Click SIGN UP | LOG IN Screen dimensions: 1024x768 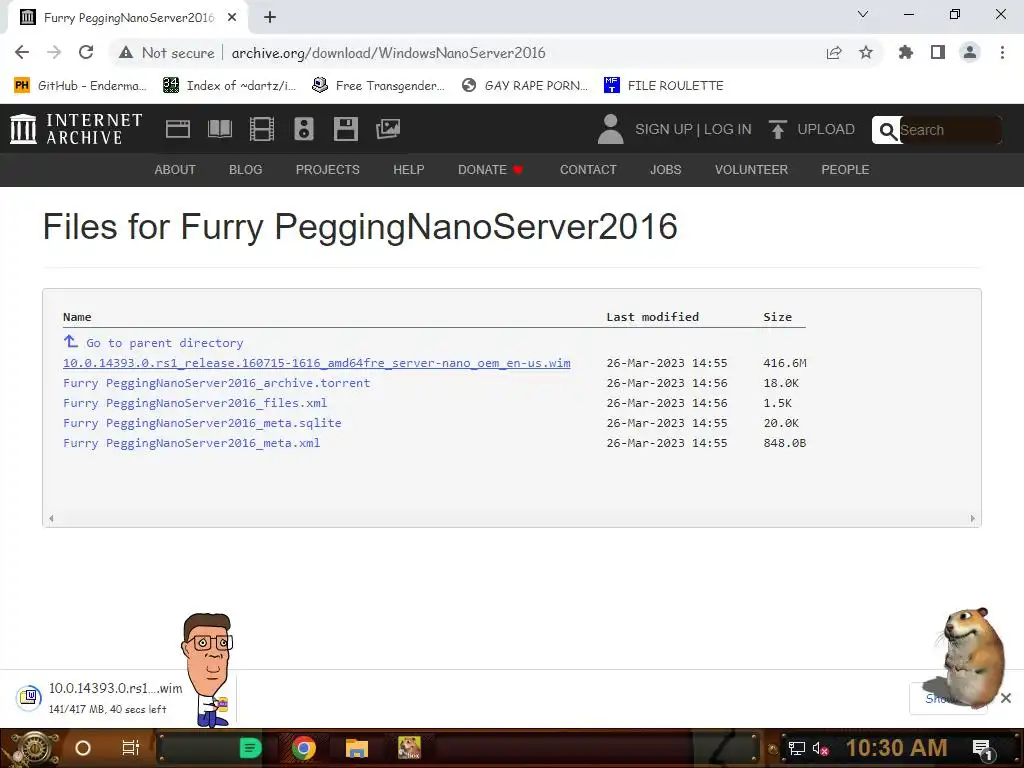pyautogui.click(x=693, y=129)
